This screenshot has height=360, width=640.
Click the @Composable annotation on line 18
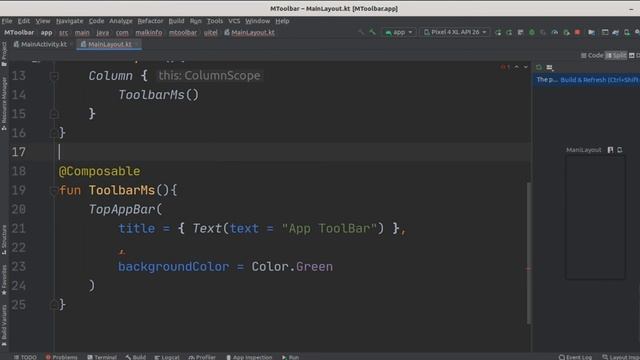[100, 171]
